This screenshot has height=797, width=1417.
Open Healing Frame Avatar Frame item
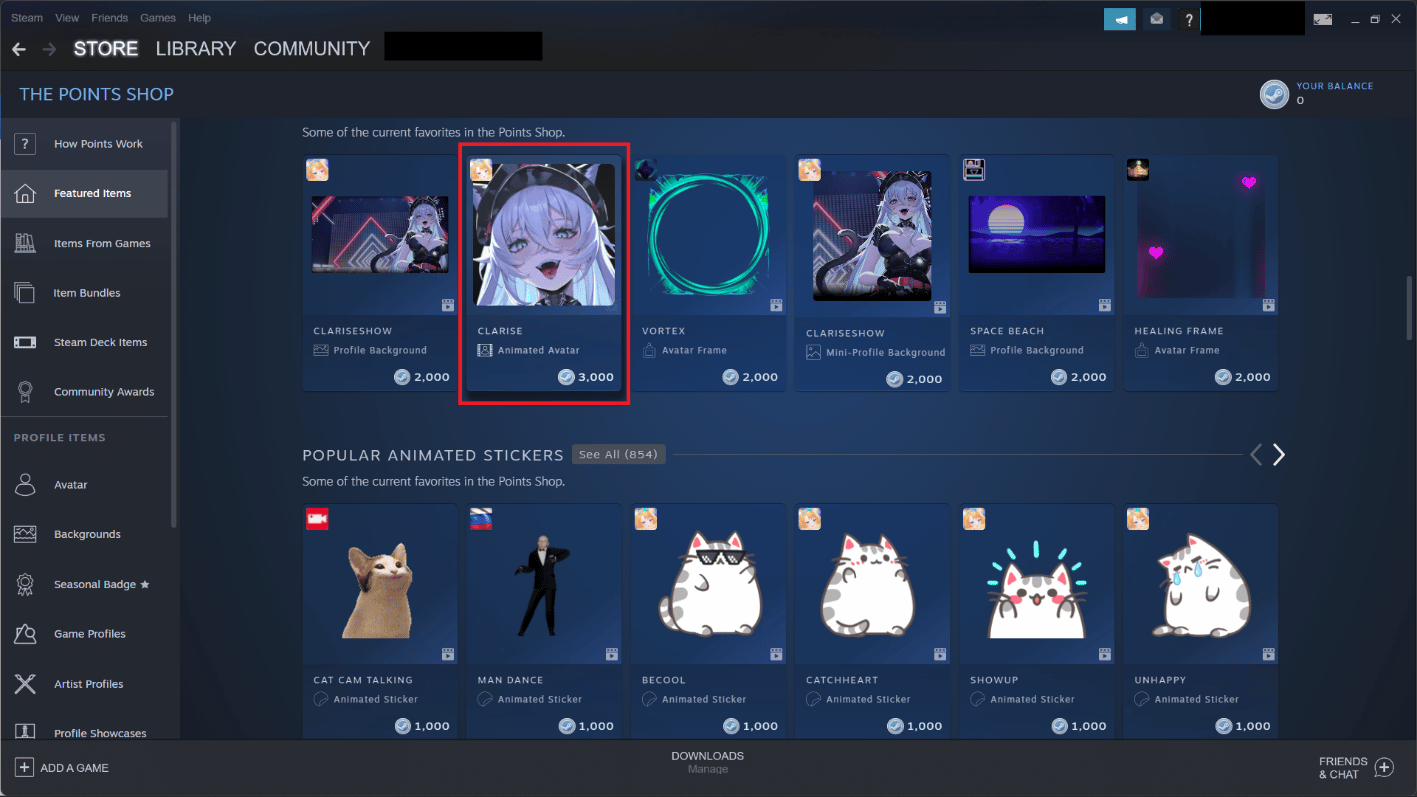click(1200, 273)
